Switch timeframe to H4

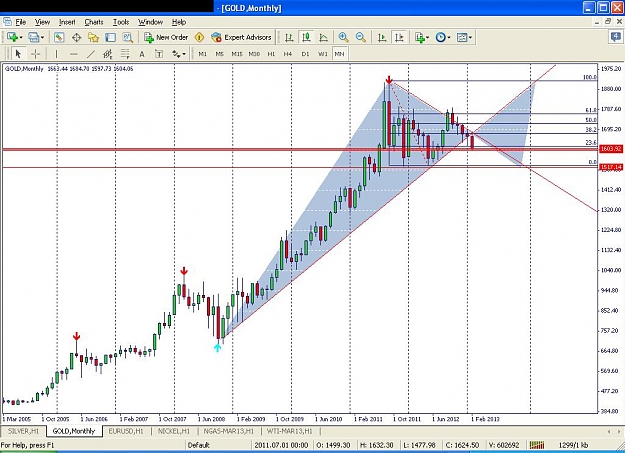288,54
